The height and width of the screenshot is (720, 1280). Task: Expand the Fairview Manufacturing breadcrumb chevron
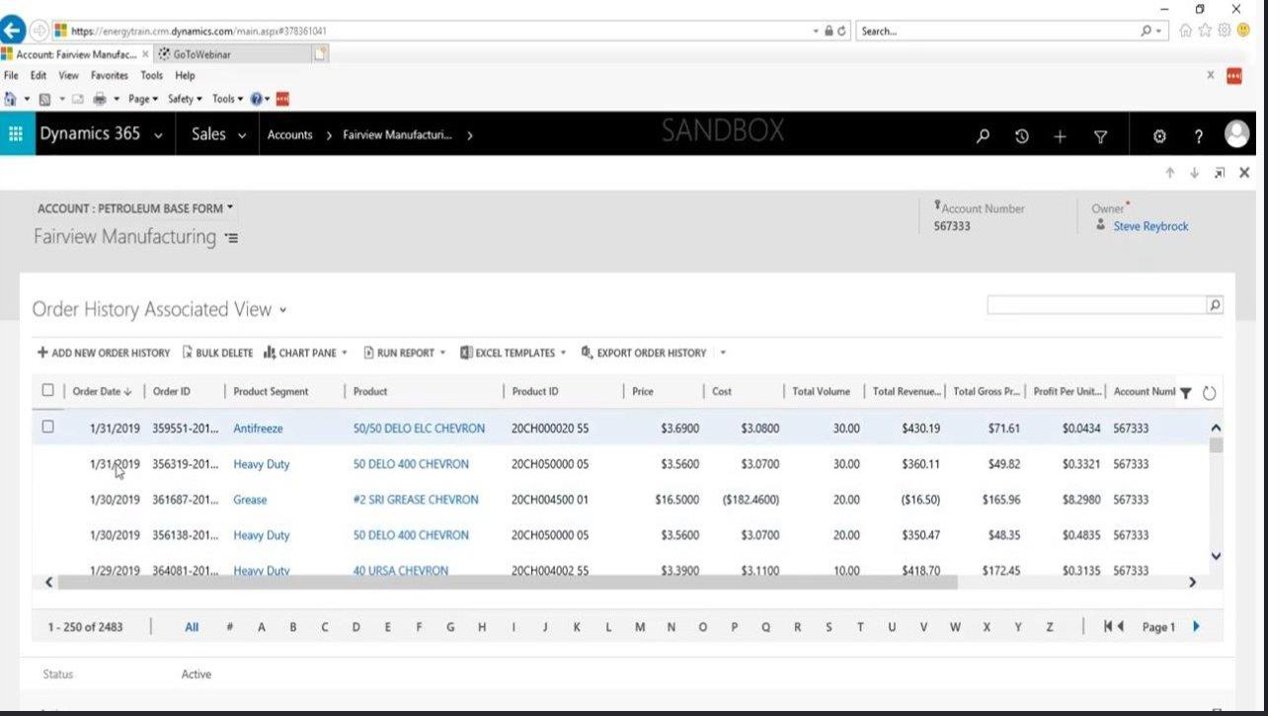pos(470,135)
